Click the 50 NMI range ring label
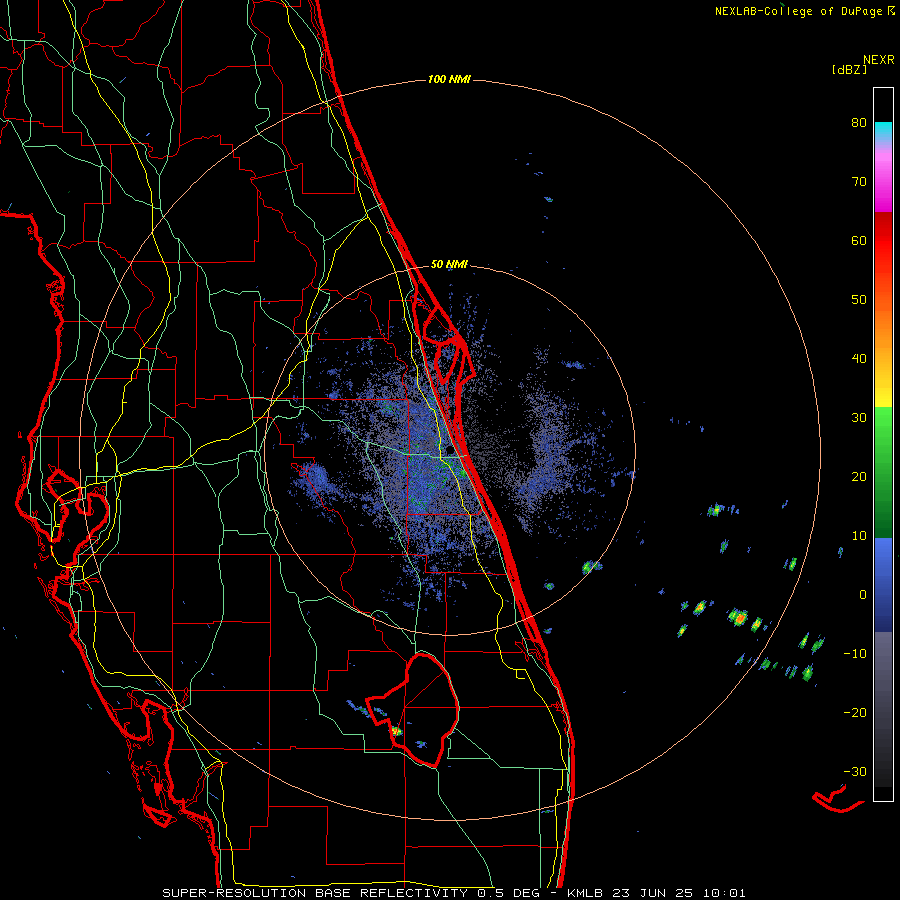The image size is (900, 900). [x=449, y=265]
